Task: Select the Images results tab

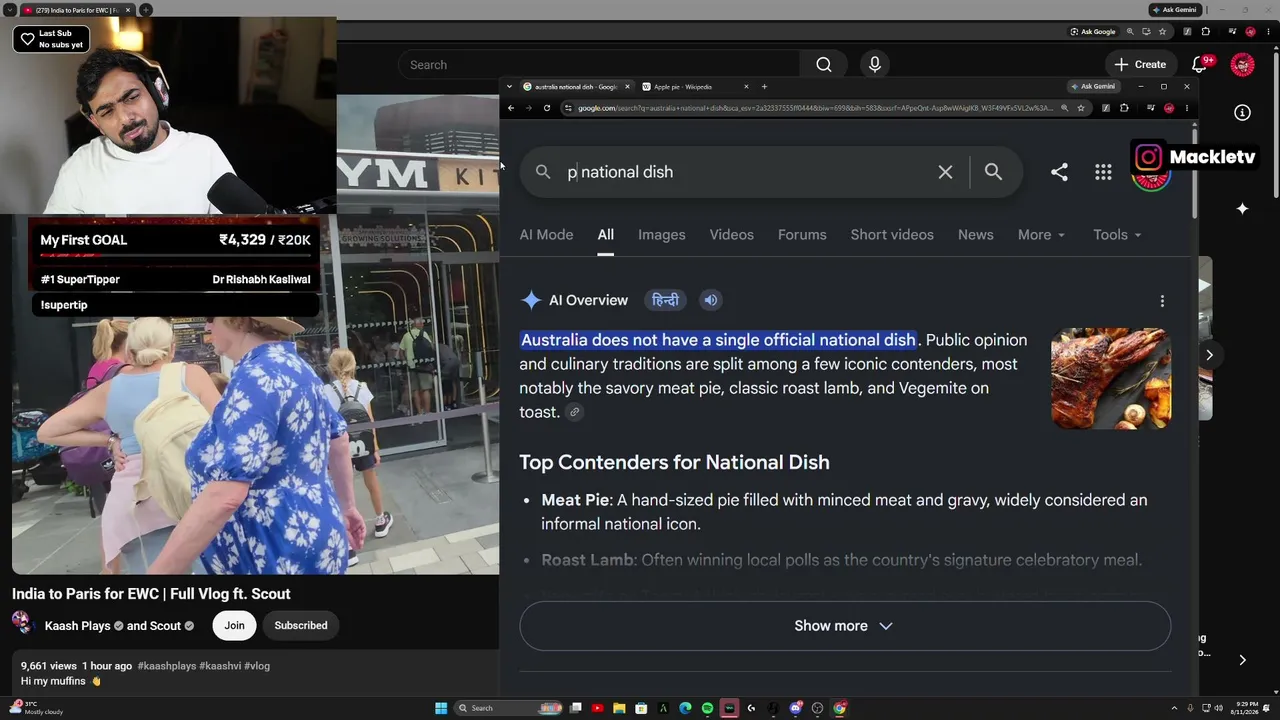Action: 662,235
